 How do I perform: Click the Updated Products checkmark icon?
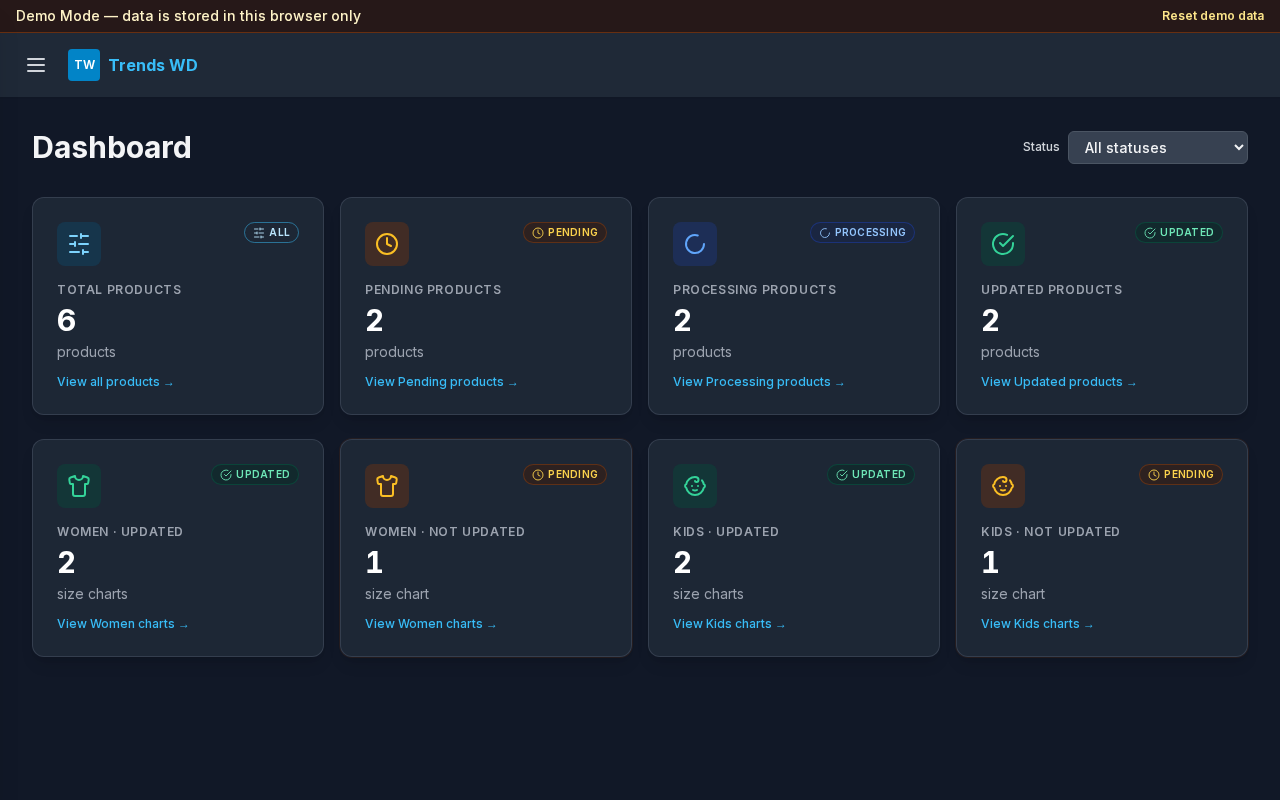[1003, 244]
